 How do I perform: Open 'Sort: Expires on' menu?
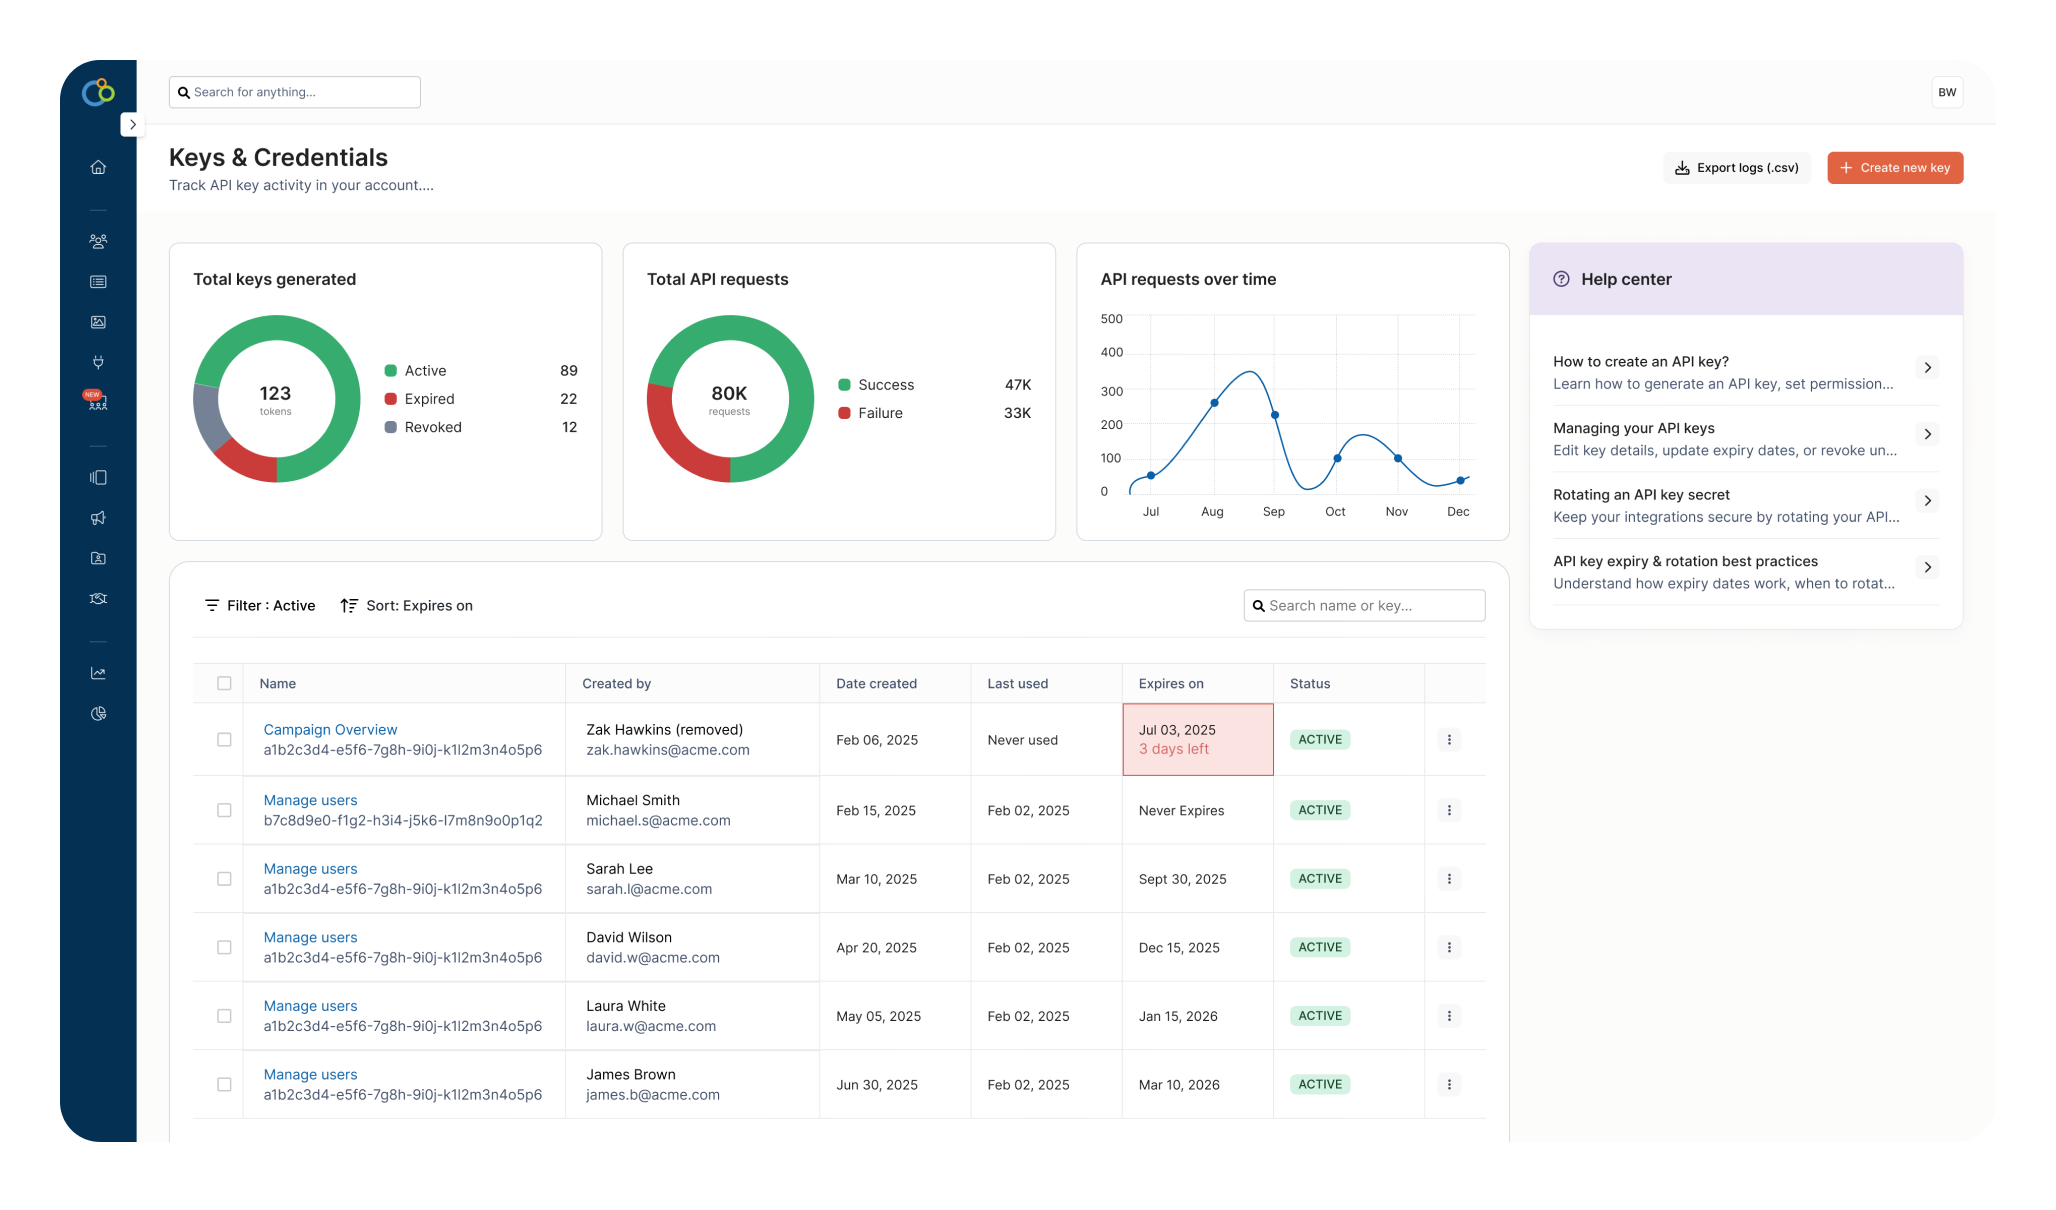pyautogui.click(x=406, y=606)
